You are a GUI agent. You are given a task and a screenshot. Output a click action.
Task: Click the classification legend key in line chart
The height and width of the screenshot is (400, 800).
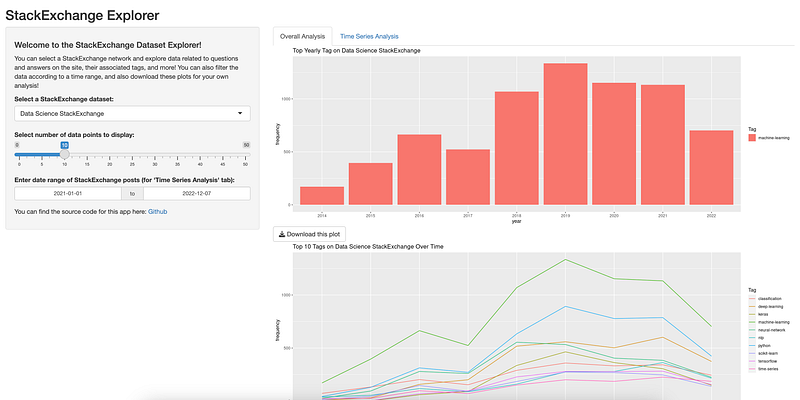752,299
